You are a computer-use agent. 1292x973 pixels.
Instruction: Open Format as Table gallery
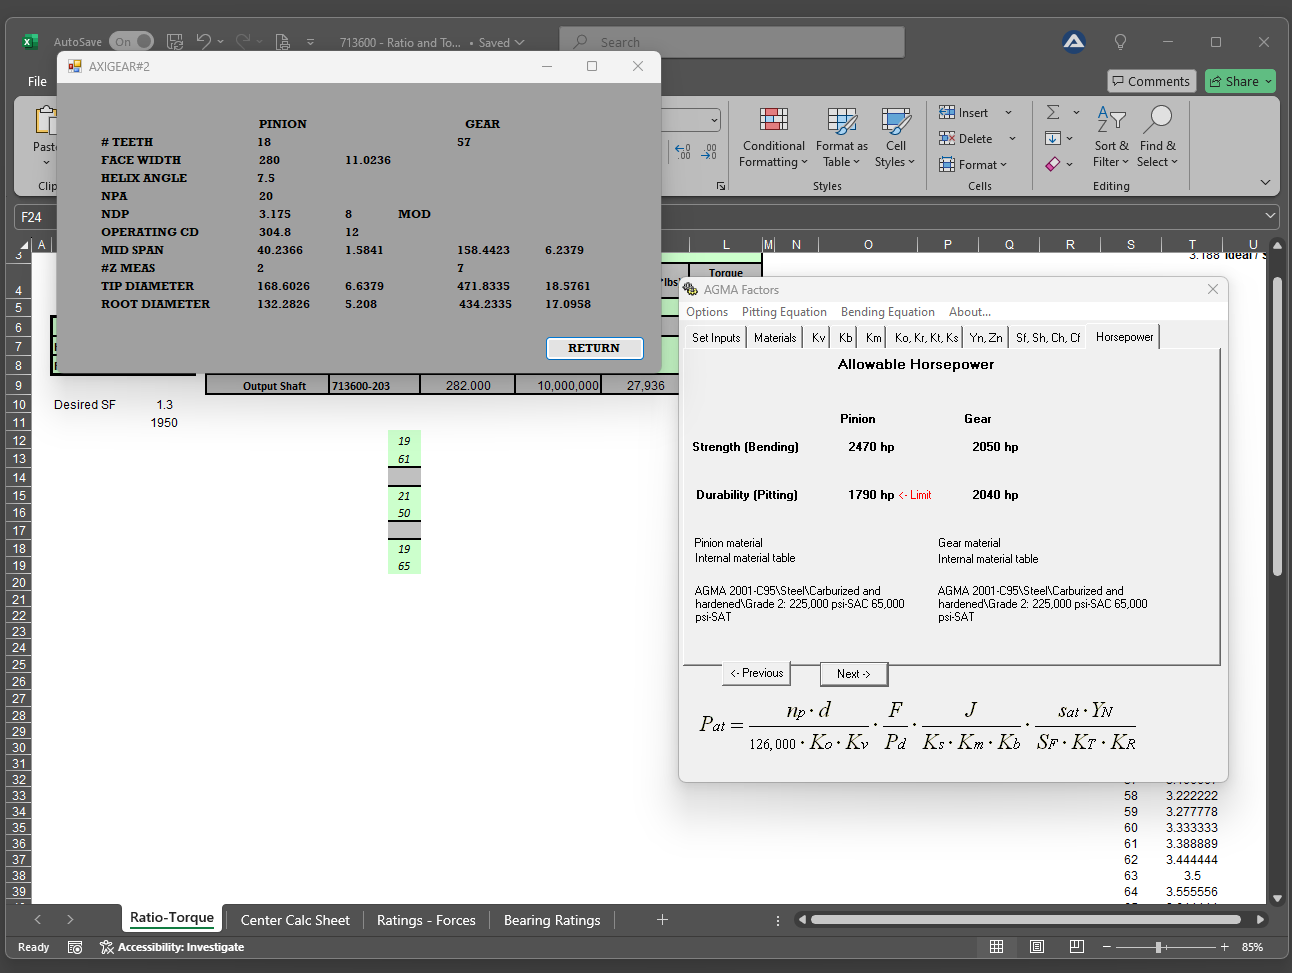pos(841,121)
